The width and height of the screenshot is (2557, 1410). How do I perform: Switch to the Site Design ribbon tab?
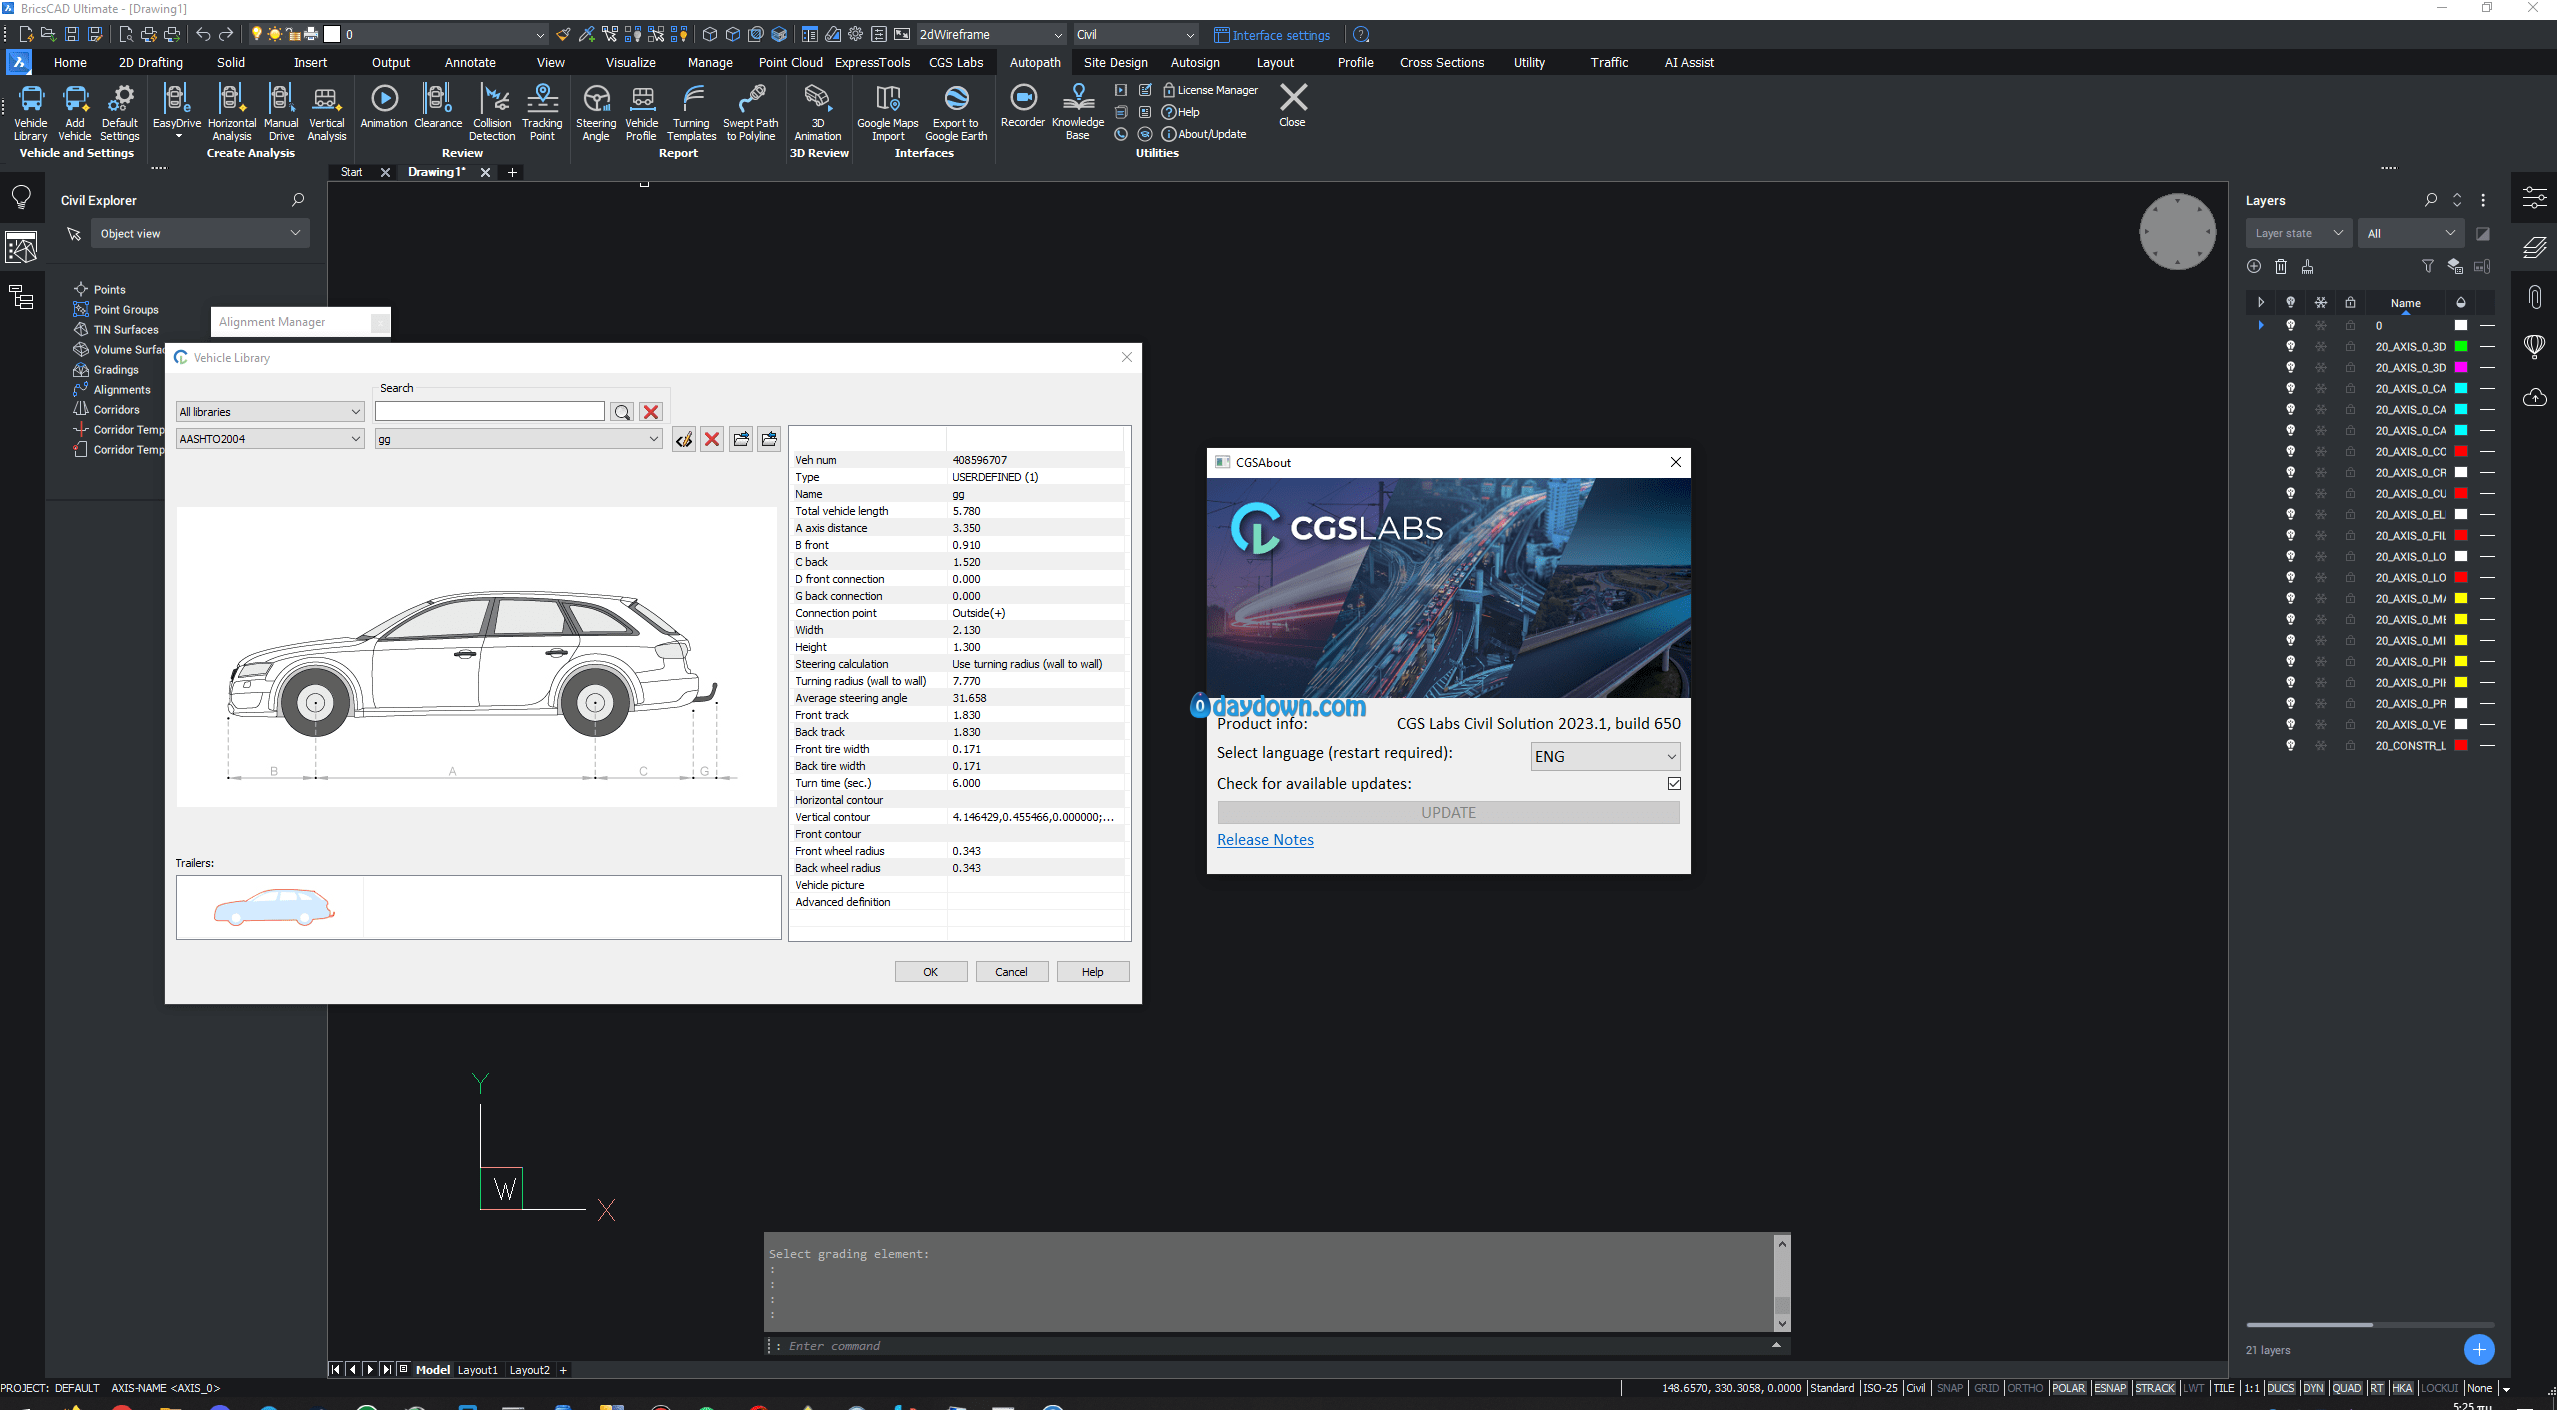tap(1115, 63)
